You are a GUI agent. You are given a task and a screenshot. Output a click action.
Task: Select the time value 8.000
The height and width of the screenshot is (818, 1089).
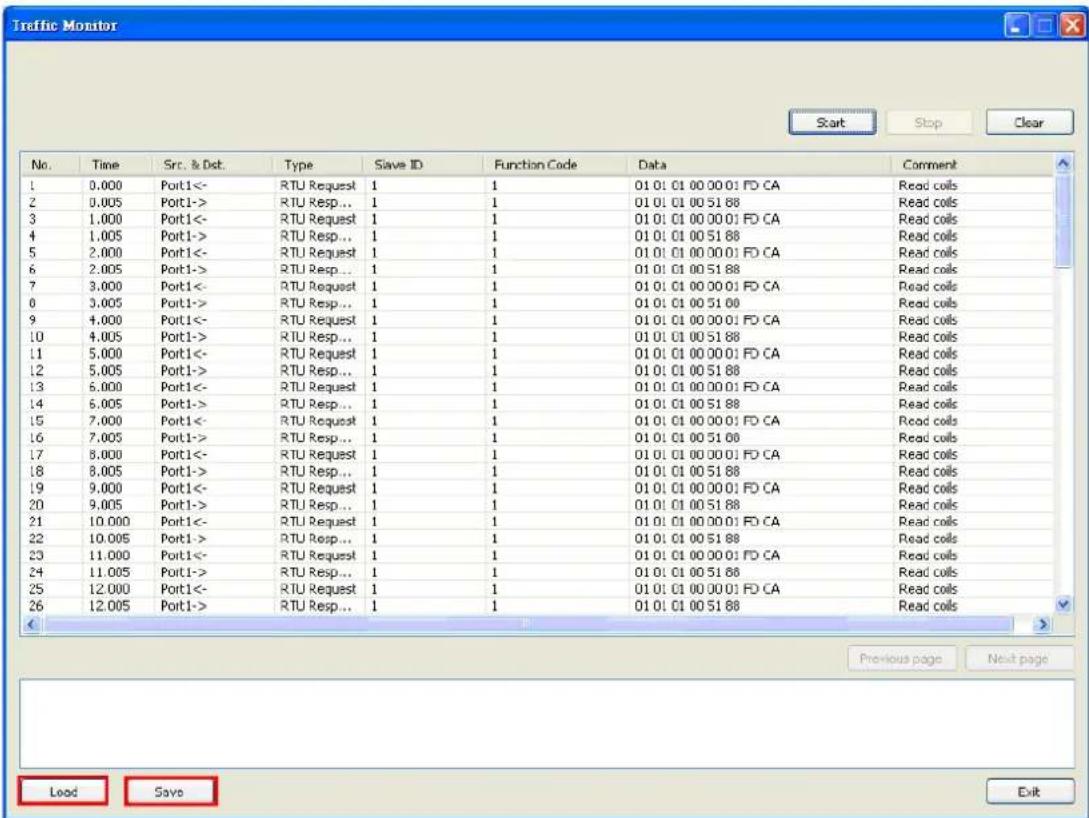(106, 455)
